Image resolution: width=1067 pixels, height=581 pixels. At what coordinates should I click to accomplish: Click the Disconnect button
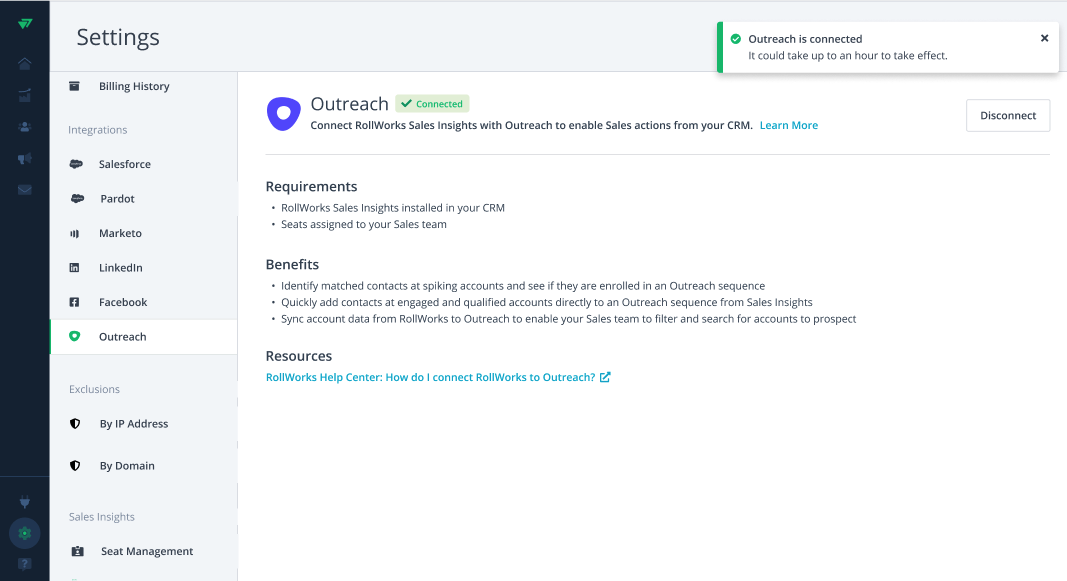(x=1008, y=116)
